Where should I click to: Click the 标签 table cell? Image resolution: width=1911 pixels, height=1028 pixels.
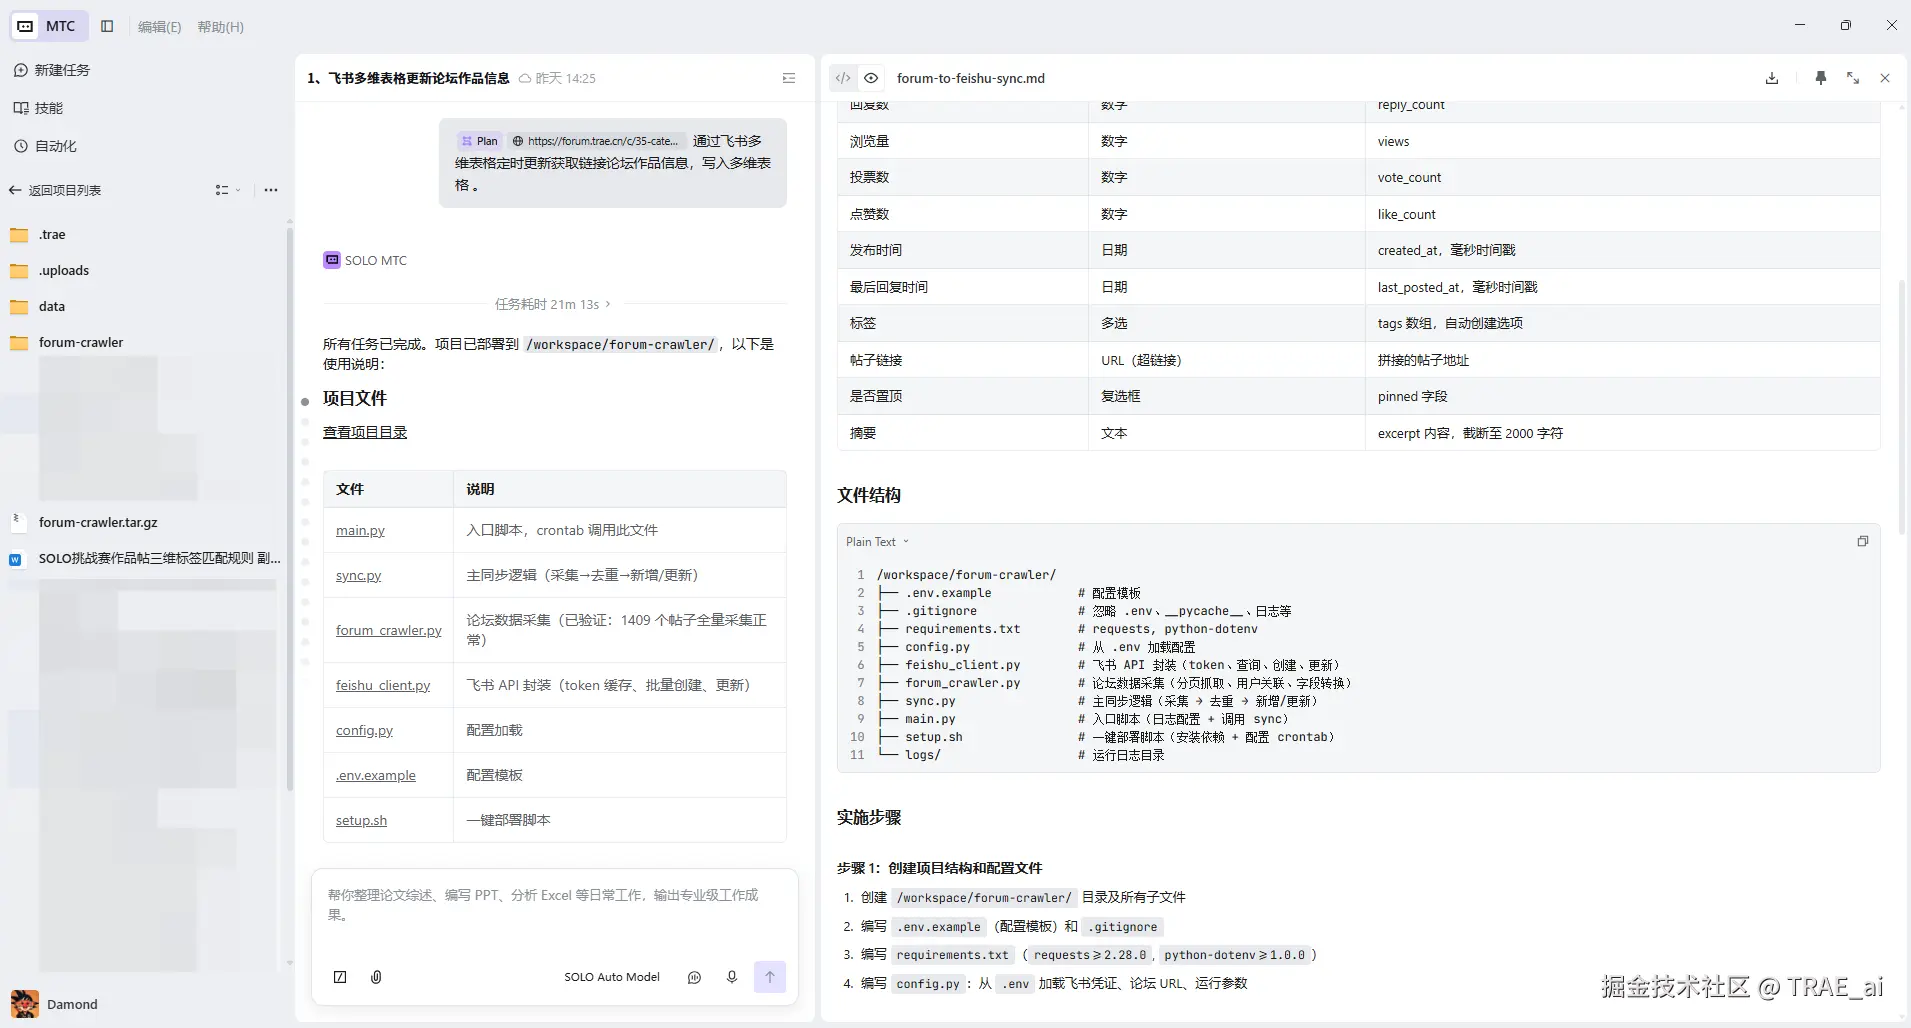(x=962, y=323)
